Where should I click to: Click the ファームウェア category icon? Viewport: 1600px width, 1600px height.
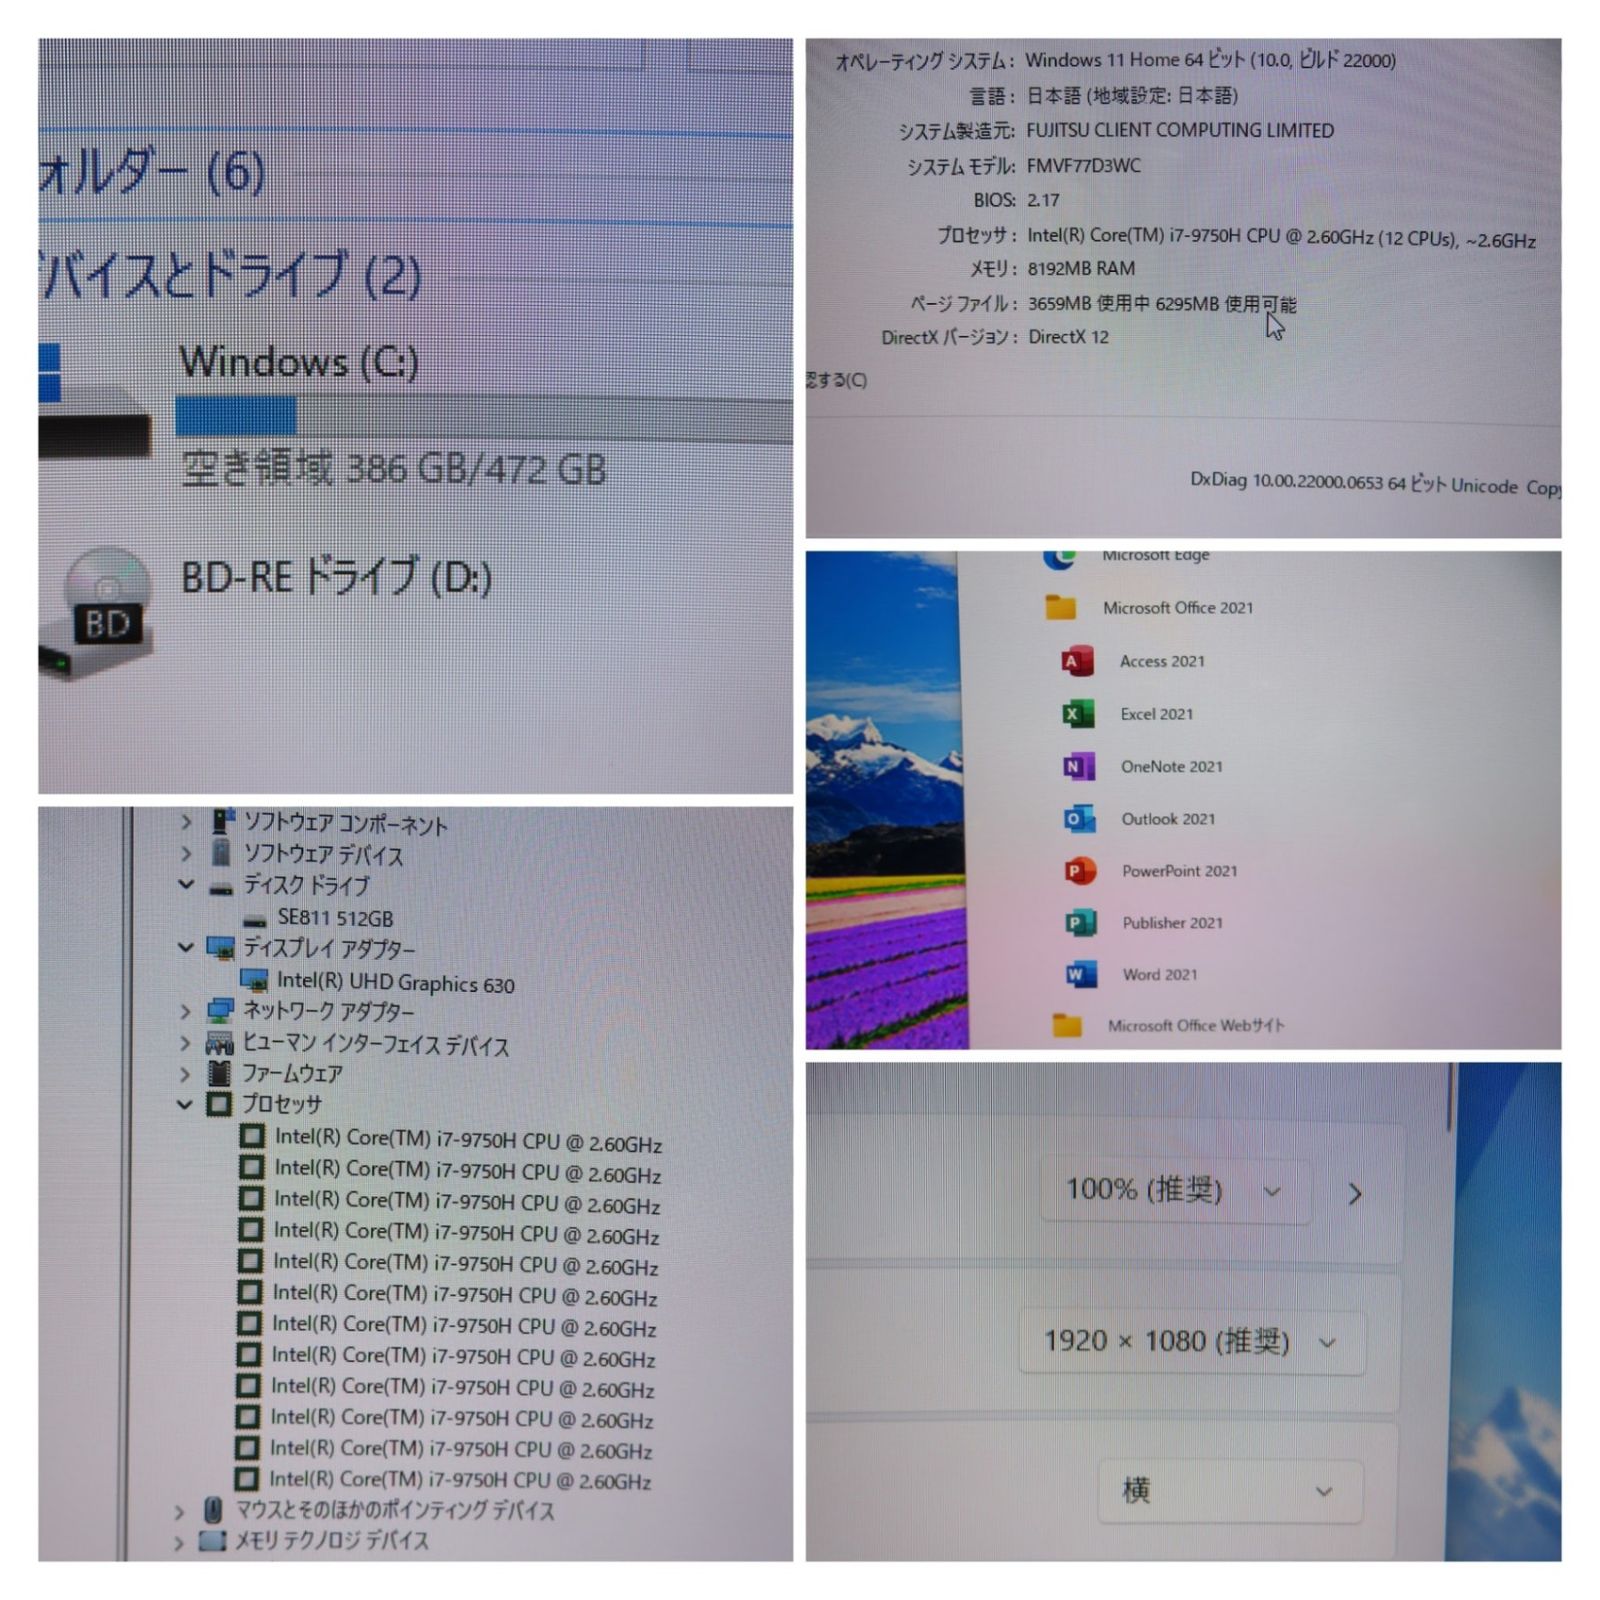coord(219,1073)
